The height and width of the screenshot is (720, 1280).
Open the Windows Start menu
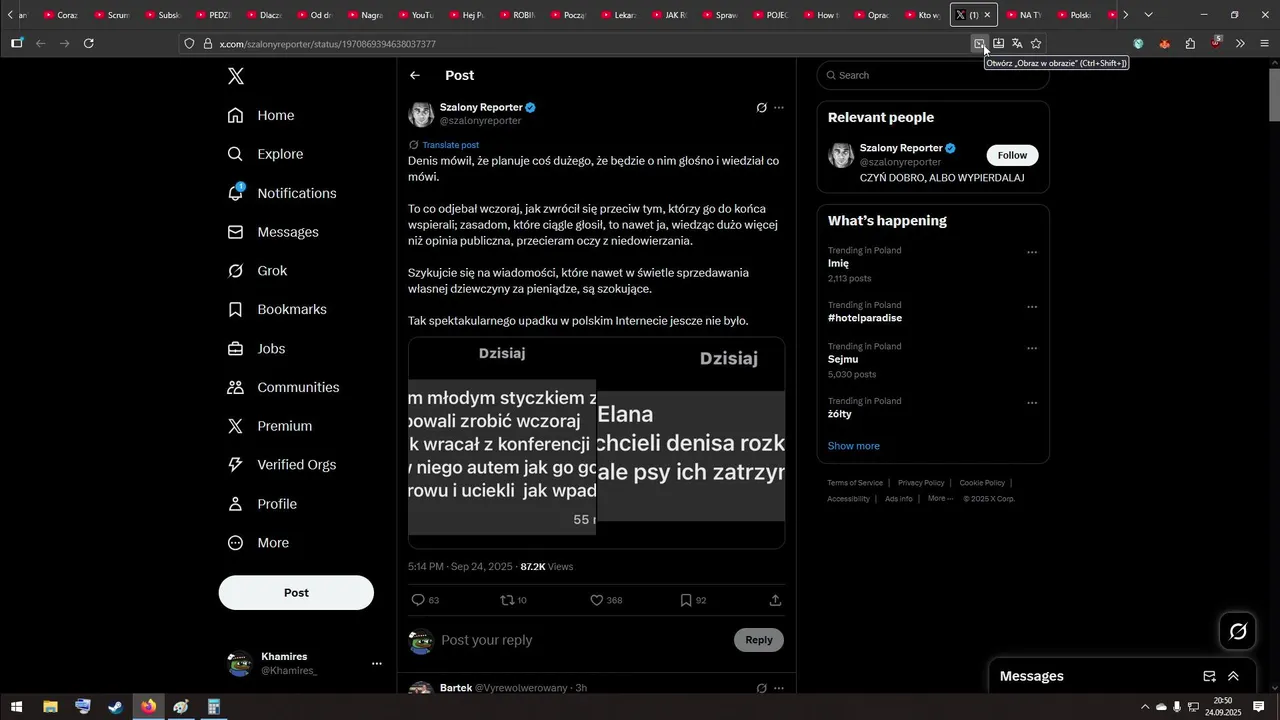(x=16, y=707)
